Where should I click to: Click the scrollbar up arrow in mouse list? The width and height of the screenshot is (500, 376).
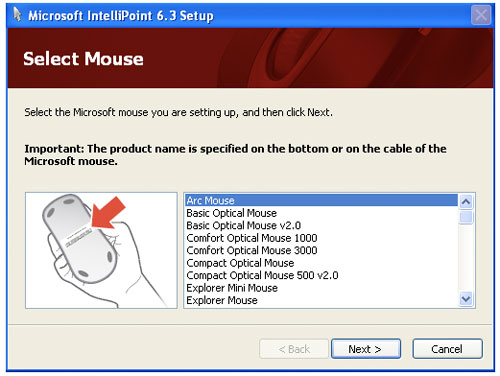pos(466,201)
